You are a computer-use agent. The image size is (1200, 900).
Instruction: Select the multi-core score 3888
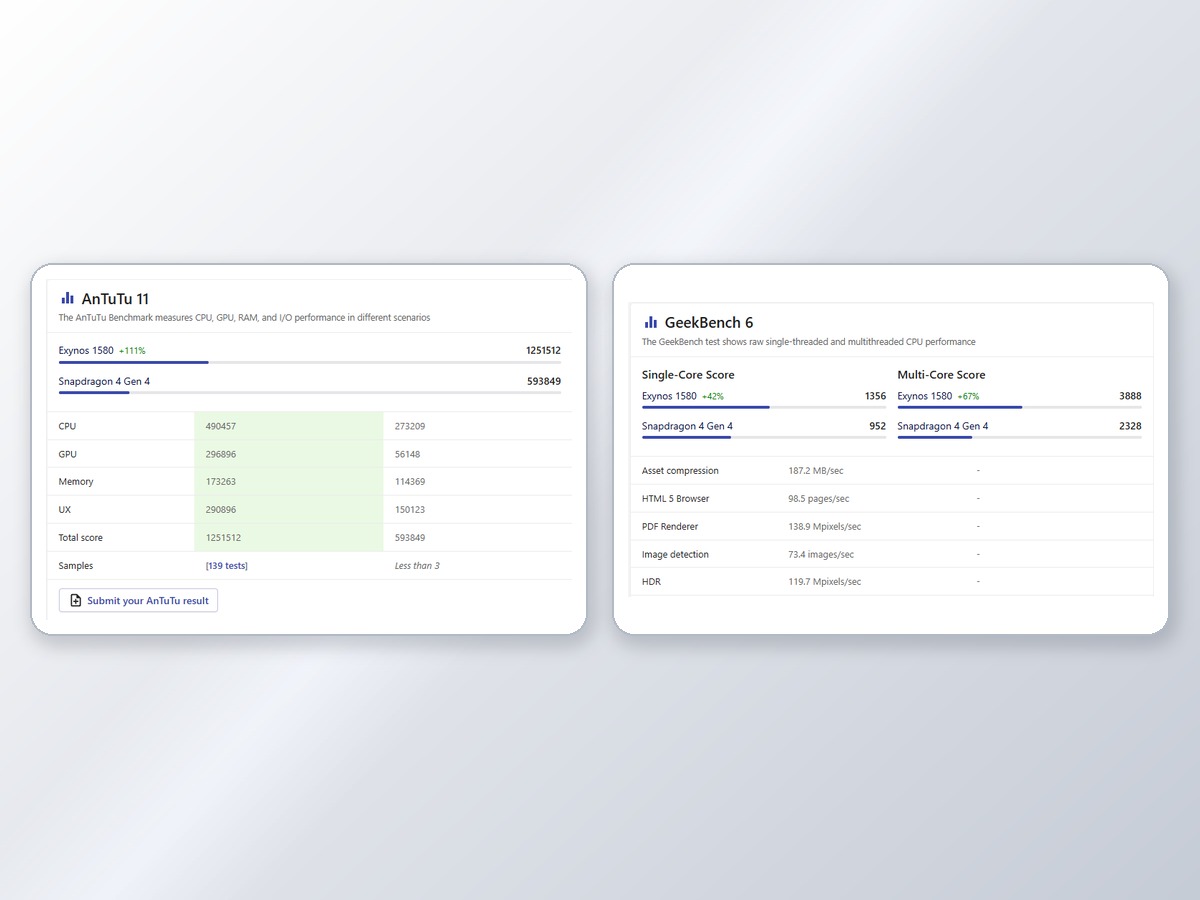1130,396
